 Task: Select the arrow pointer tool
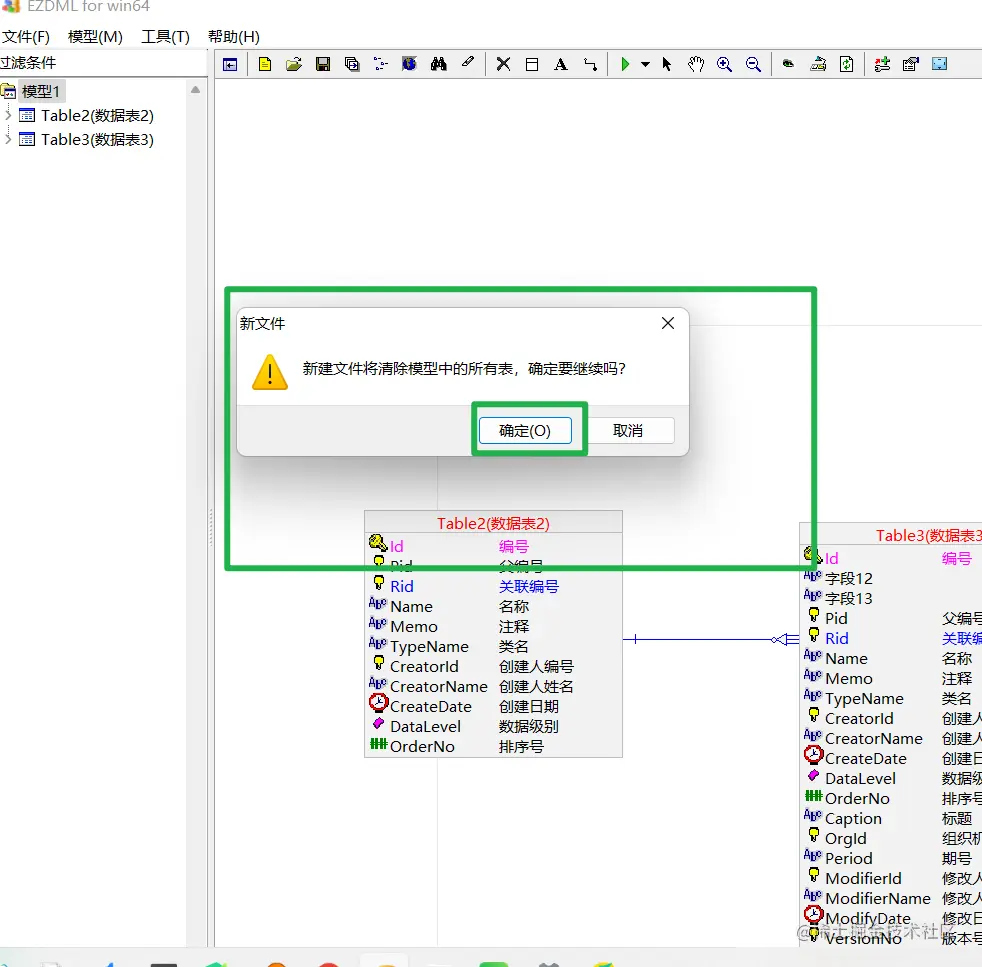[666, 64]
